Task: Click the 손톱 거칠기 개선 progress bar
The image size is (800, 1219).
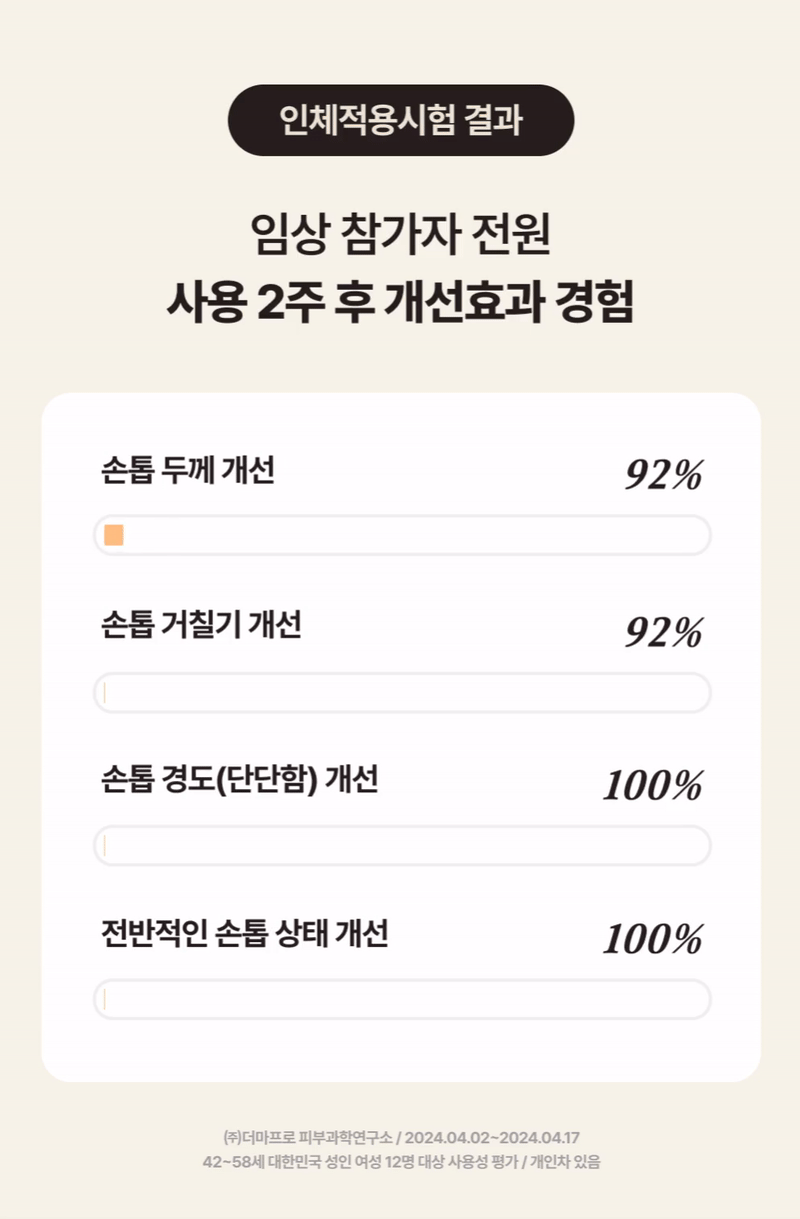Action: pos(402,693)
